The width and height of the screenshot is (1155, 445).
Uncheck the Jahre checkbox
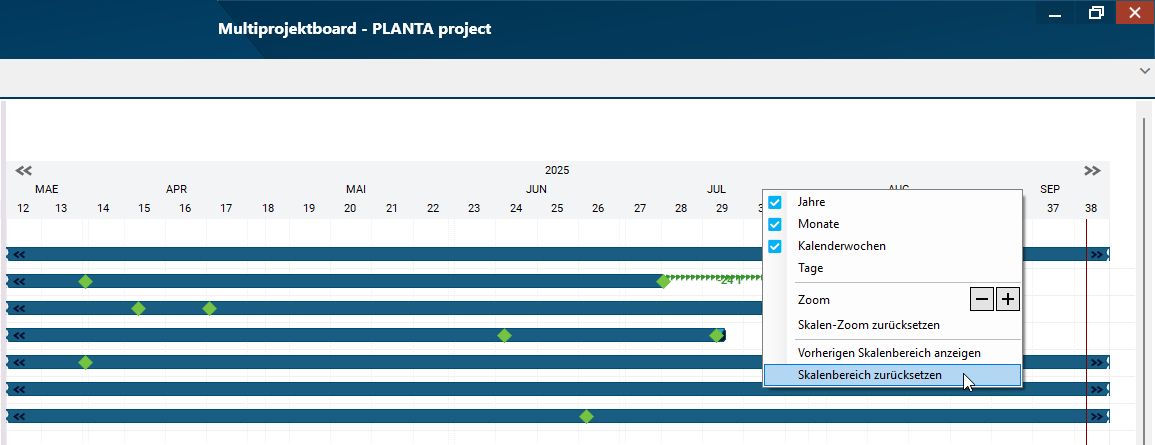775,202
